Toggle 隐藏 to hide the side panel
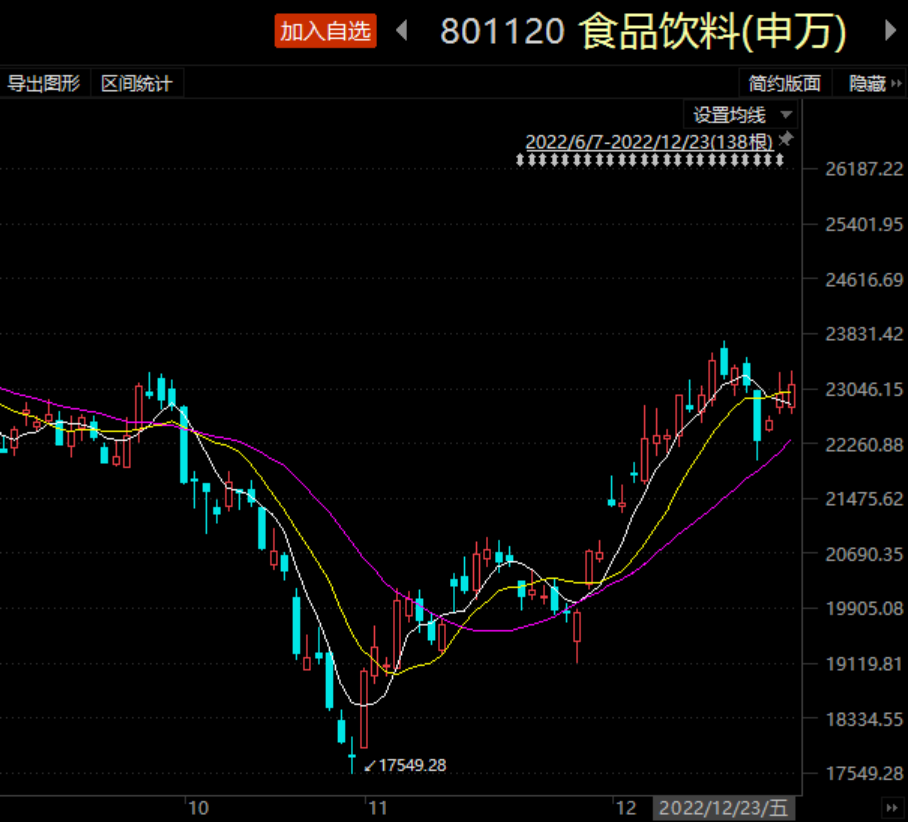 pyautogui.click(x=869, y=83)
